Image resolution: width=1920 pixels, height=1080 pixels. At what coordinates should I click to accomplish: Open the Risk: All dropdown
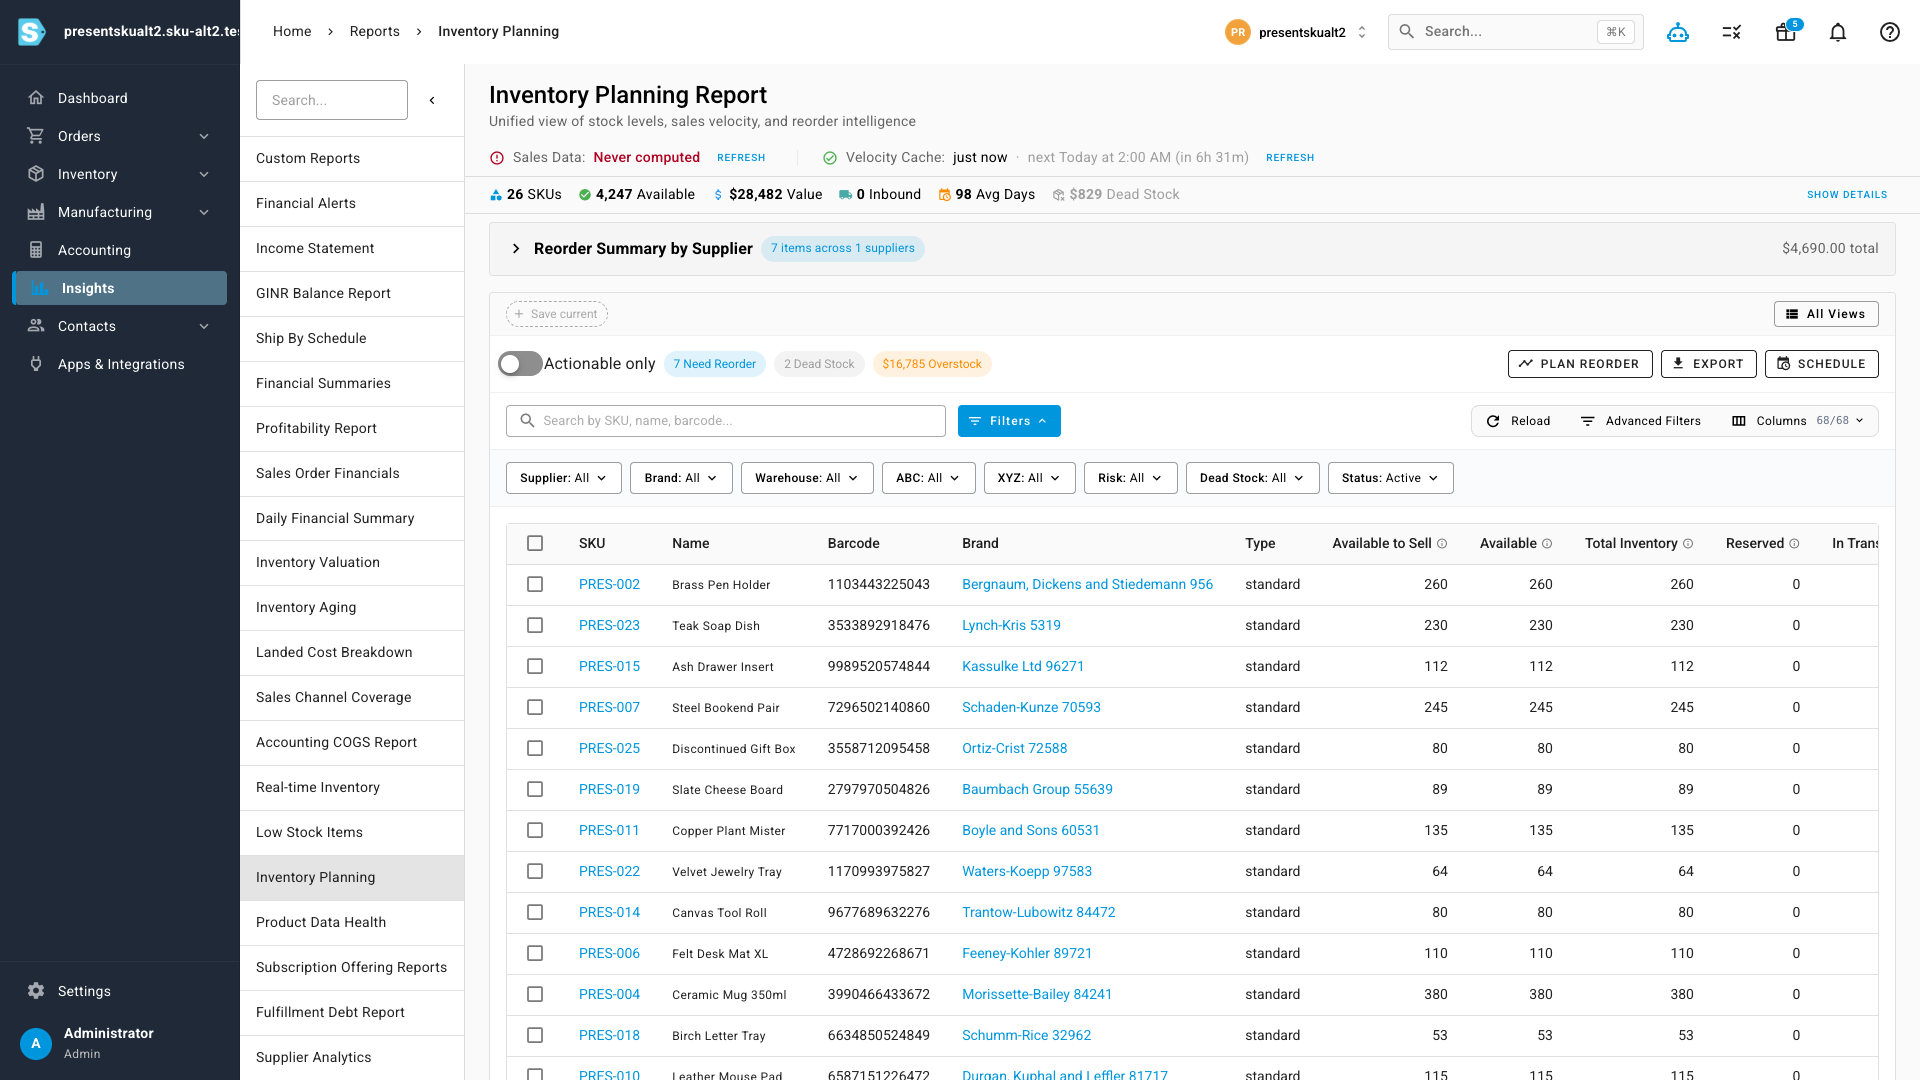pyautogui.click(x=1130, y=478)
